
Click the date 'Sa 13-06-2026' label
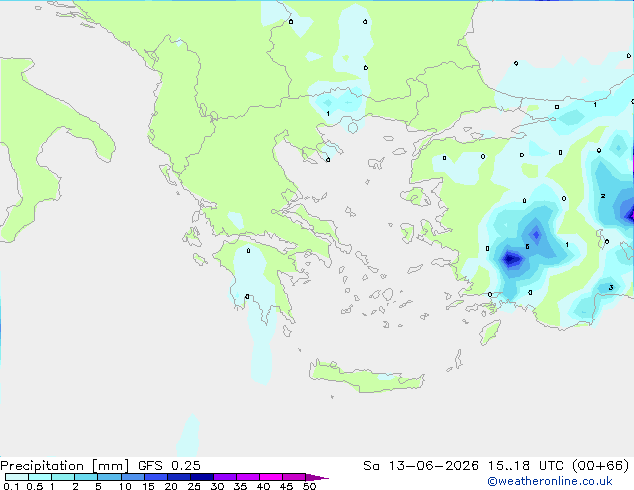[421, 465]
